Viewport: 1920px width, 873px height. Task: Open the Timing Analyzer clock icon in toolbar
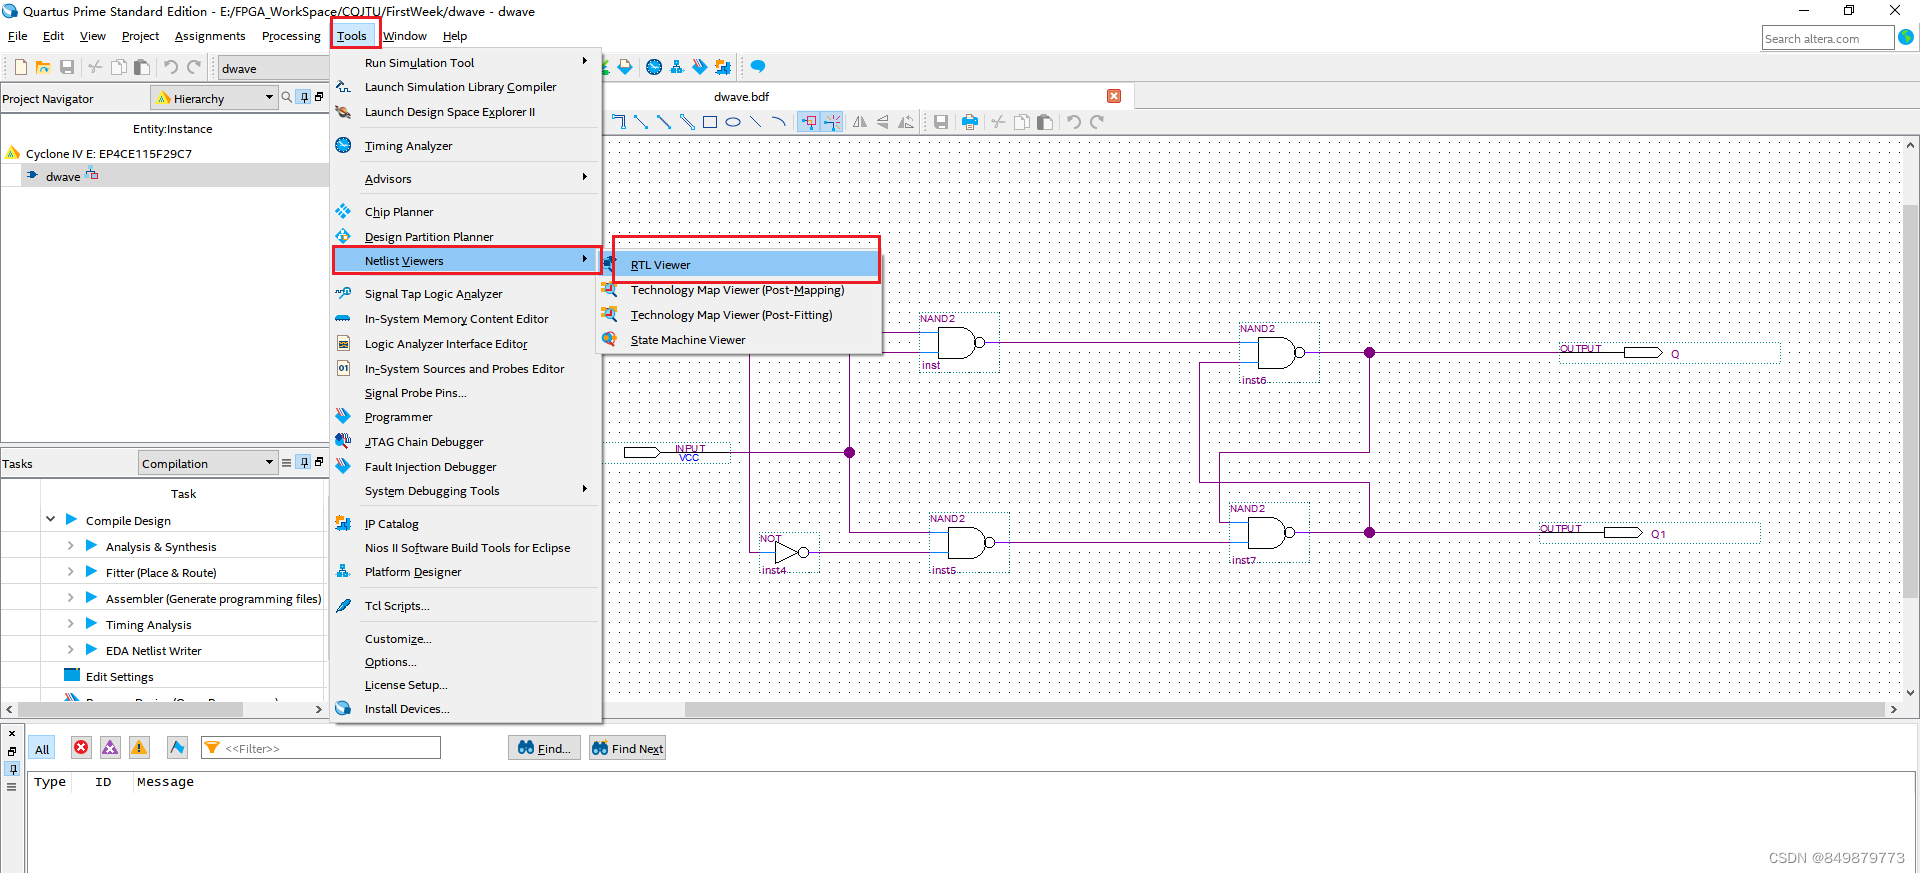pyautogui.click(x=654, y=67)
